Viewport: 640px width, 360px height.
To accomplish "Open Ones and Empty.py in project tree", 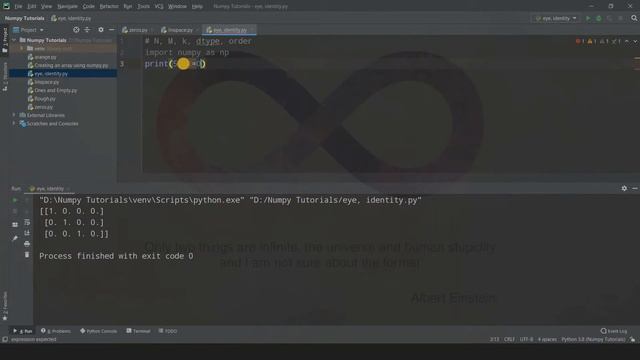I will click(56, 91).
